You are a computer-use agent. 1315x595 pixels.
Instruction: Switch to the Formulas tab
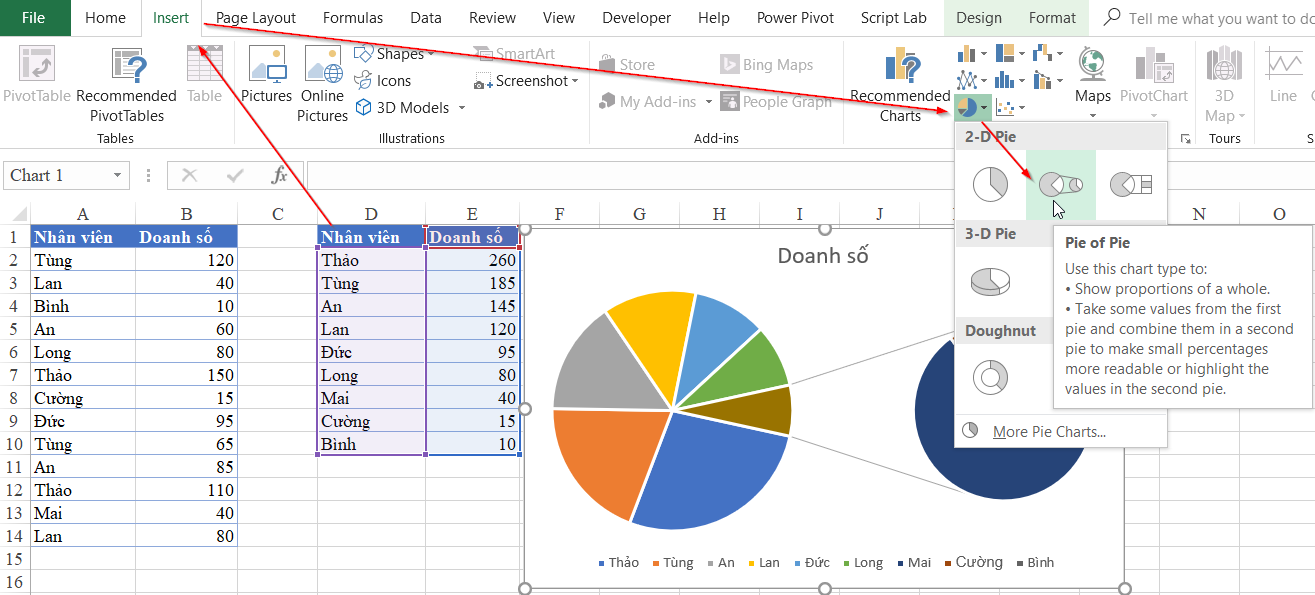coord(353,18)
